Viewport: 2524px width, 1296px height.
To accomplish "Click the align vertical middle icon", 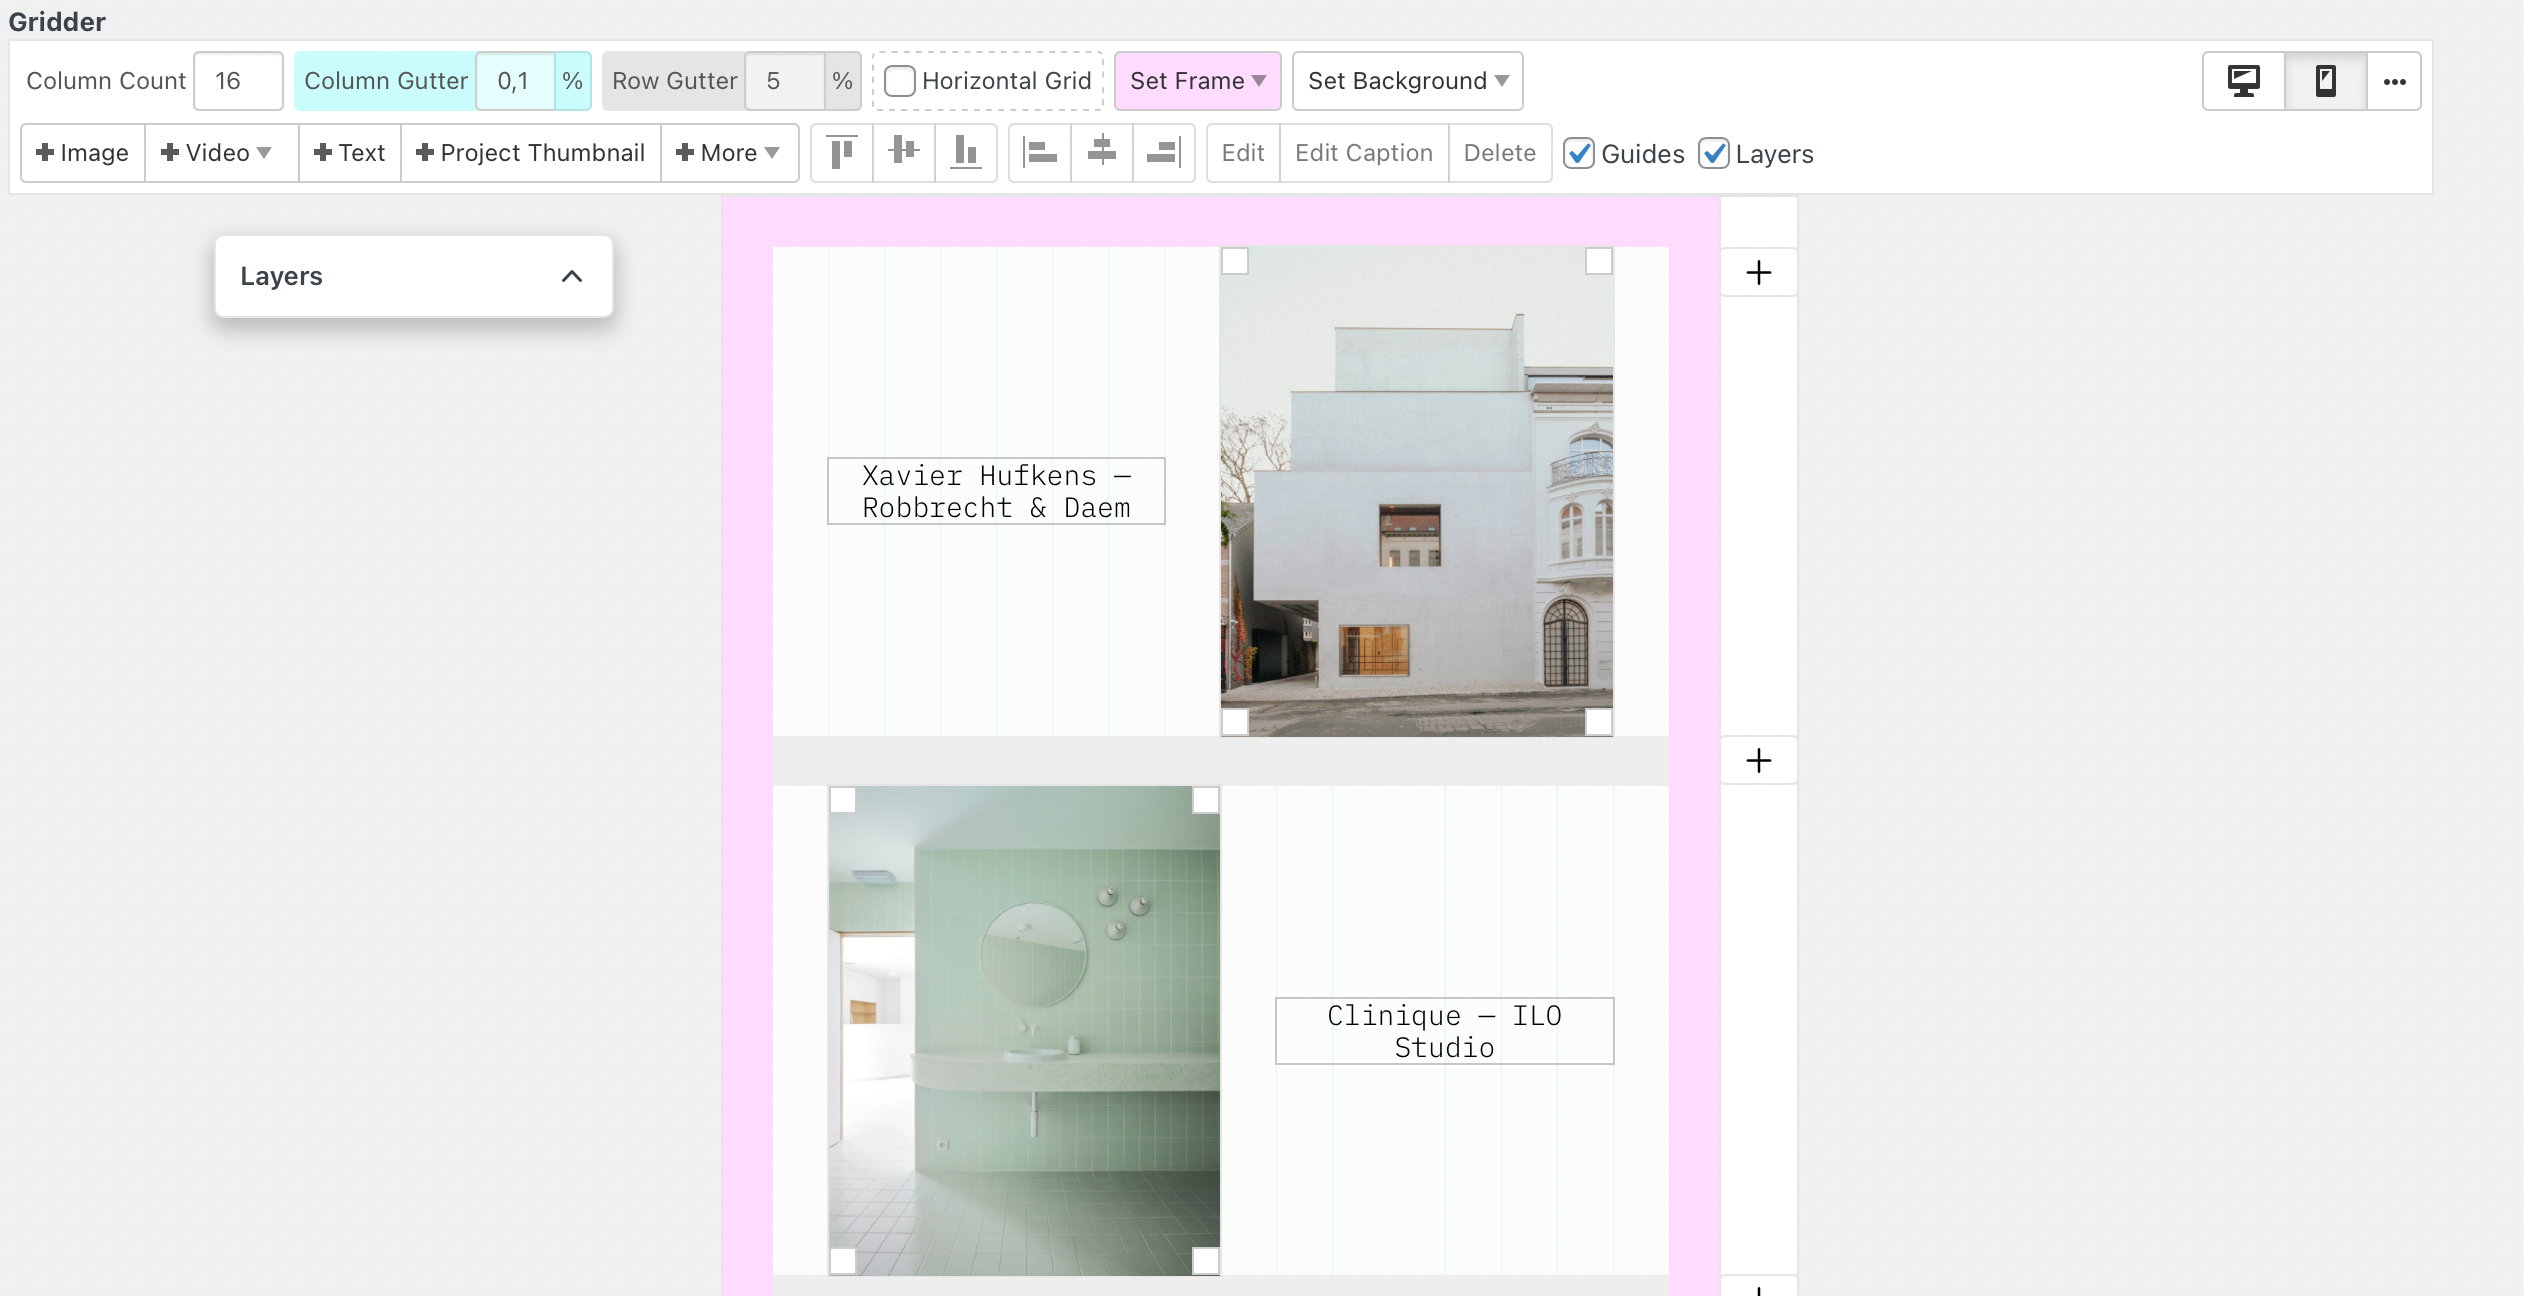I will pyautogui.click(x=904, y=153).
